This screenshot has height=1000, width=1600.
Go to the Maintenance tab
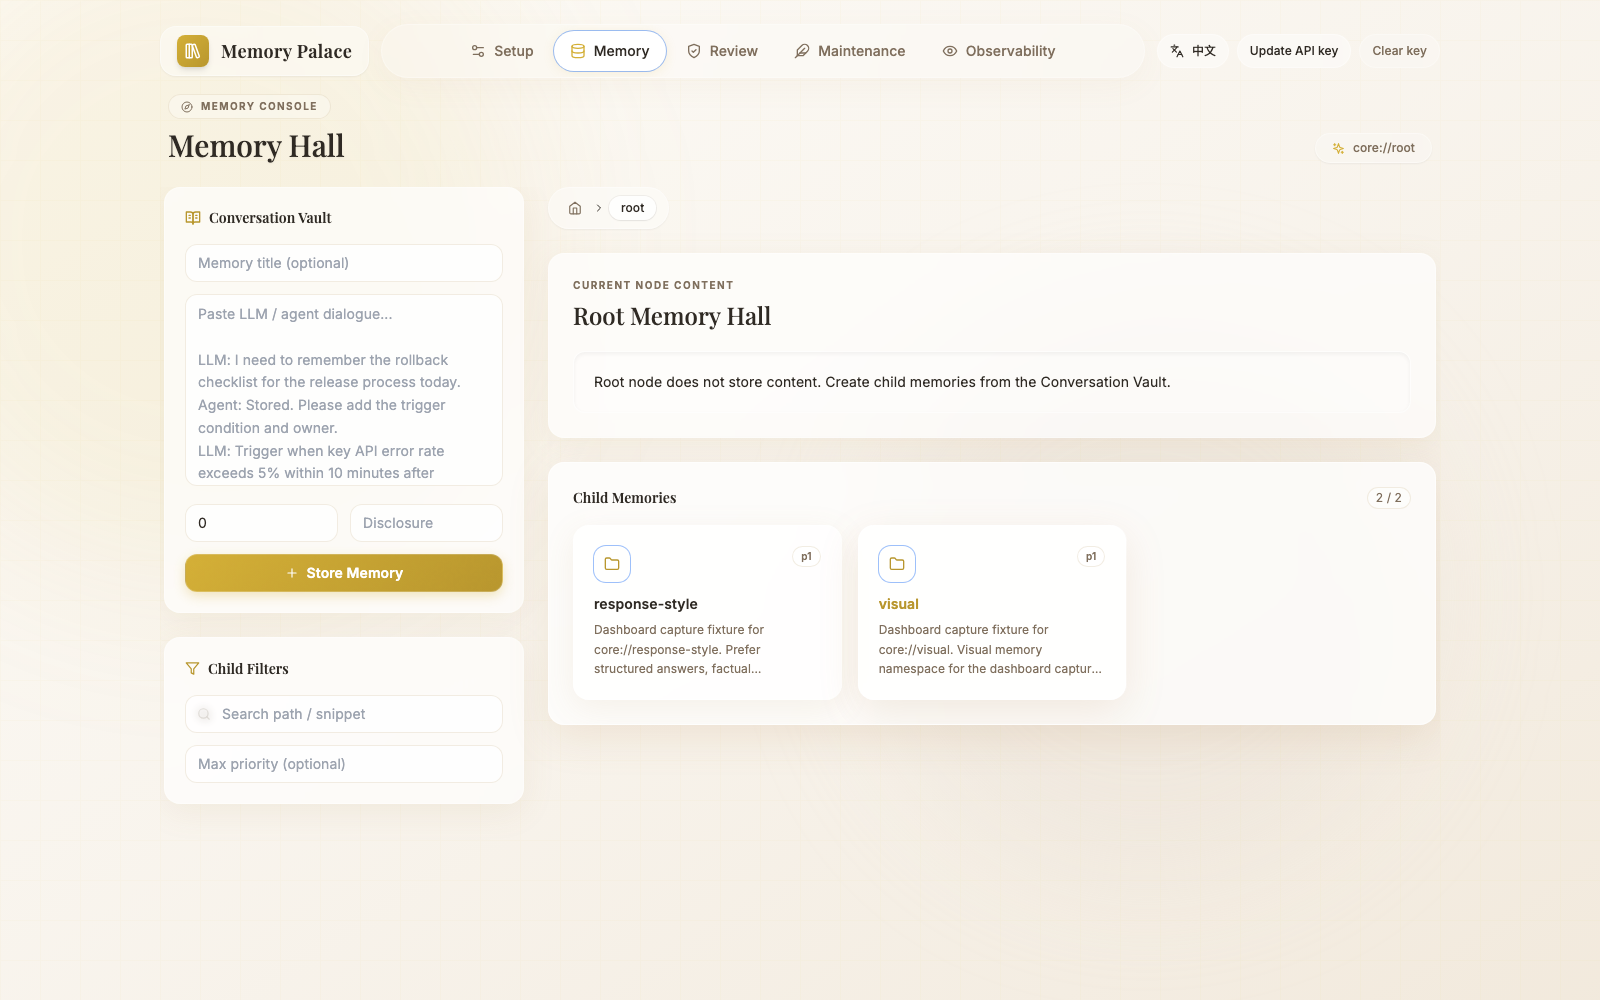pos(850,51)
